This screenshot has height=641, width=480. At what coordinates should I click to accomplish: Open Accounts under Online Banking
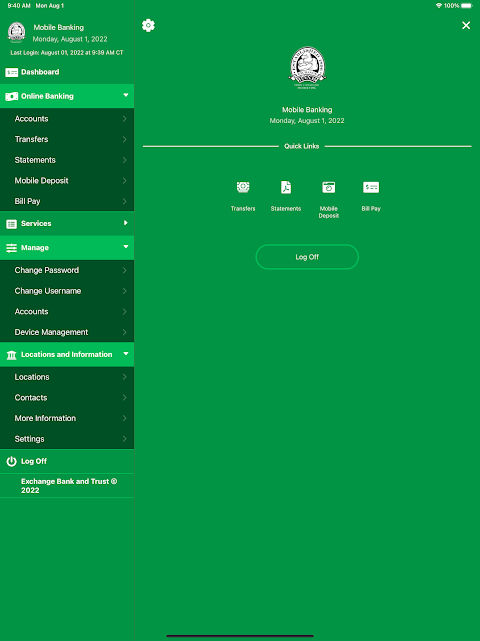67,119
